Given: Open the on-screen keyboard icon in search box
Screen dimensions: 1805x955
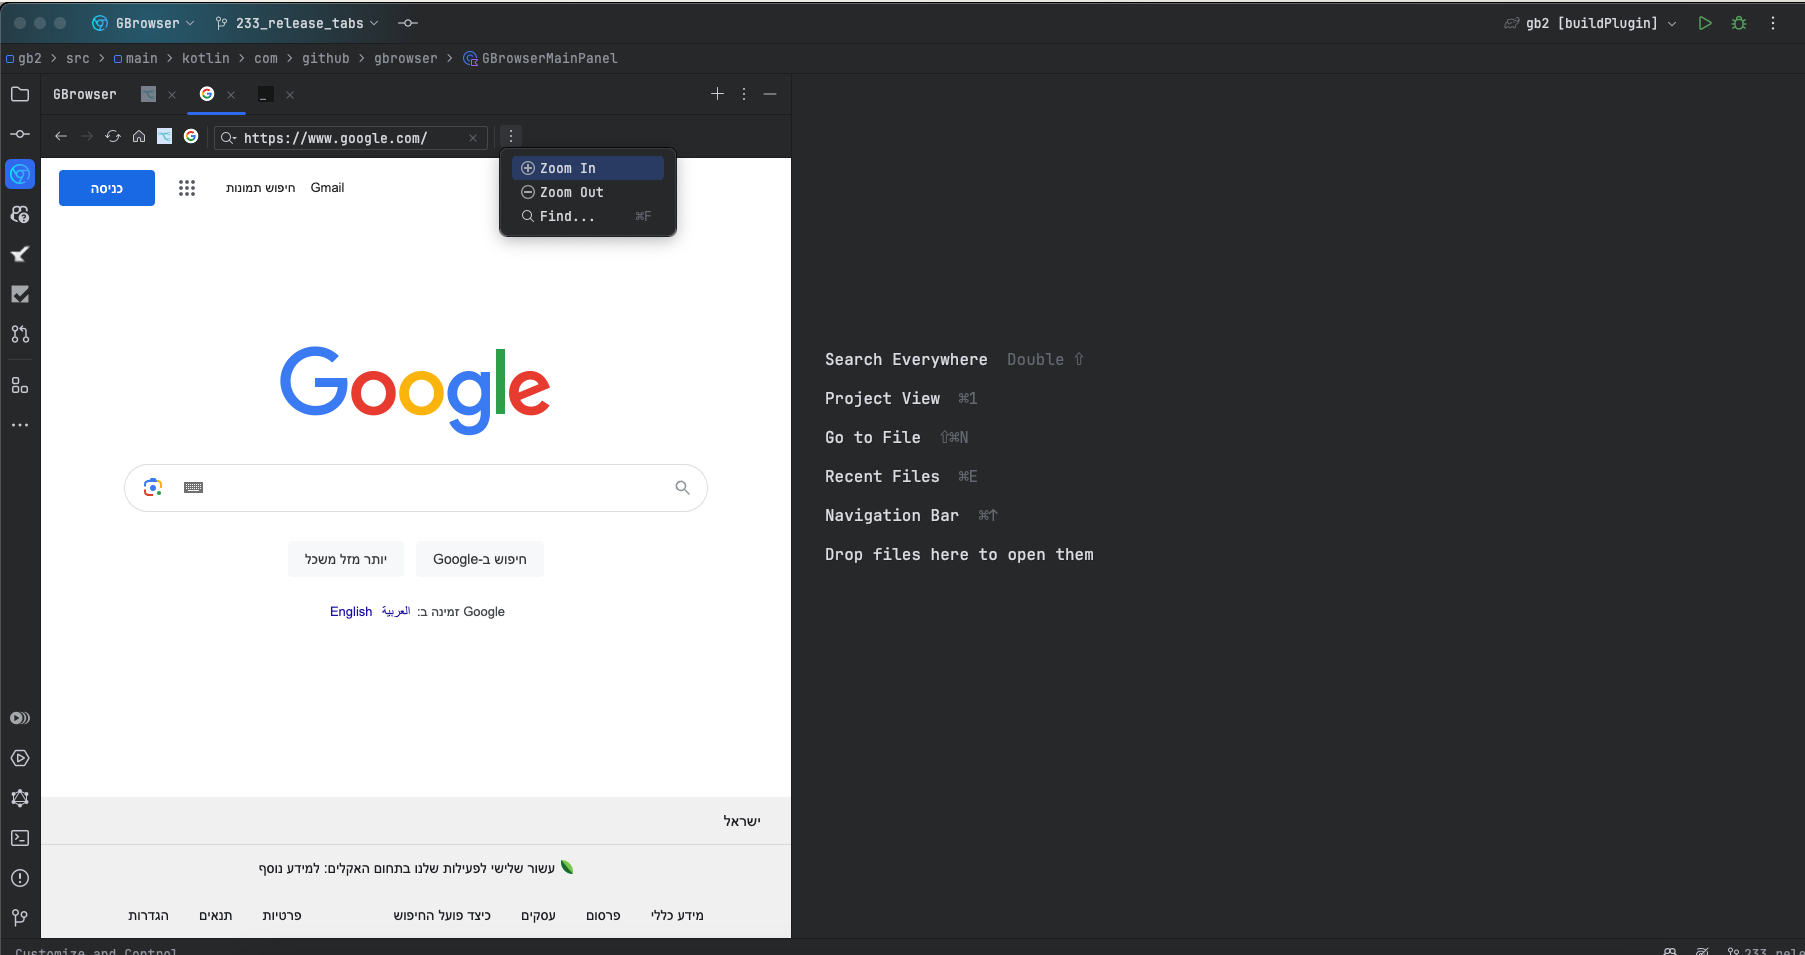Looking at the screenshot, I should (x=194, y=488).
